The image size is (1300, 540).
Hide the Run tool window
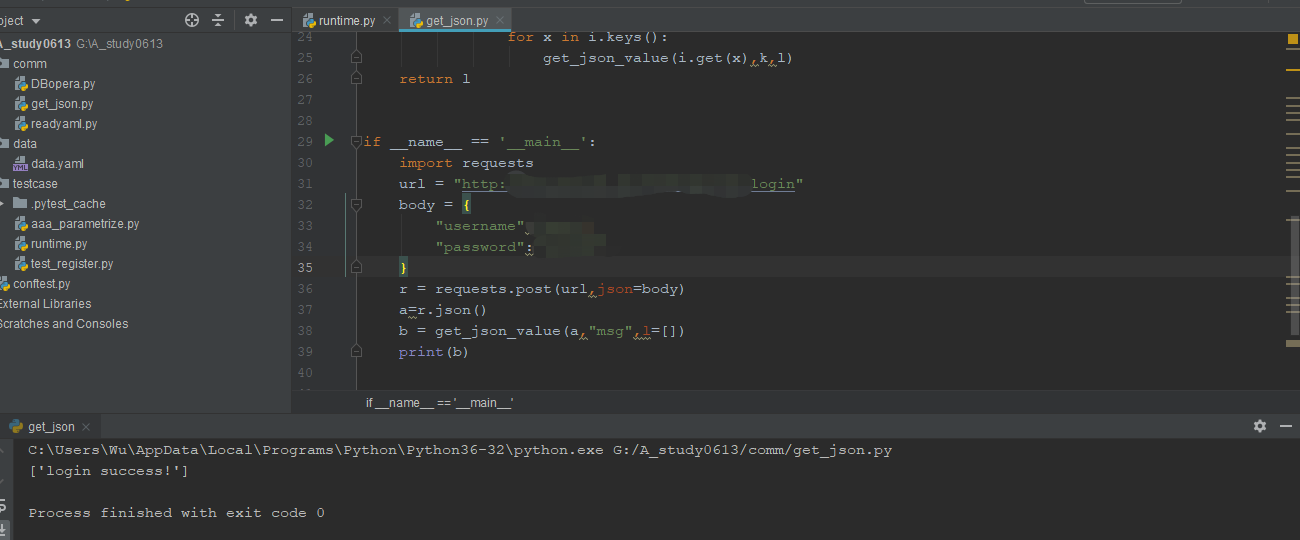coord(1286,426)
